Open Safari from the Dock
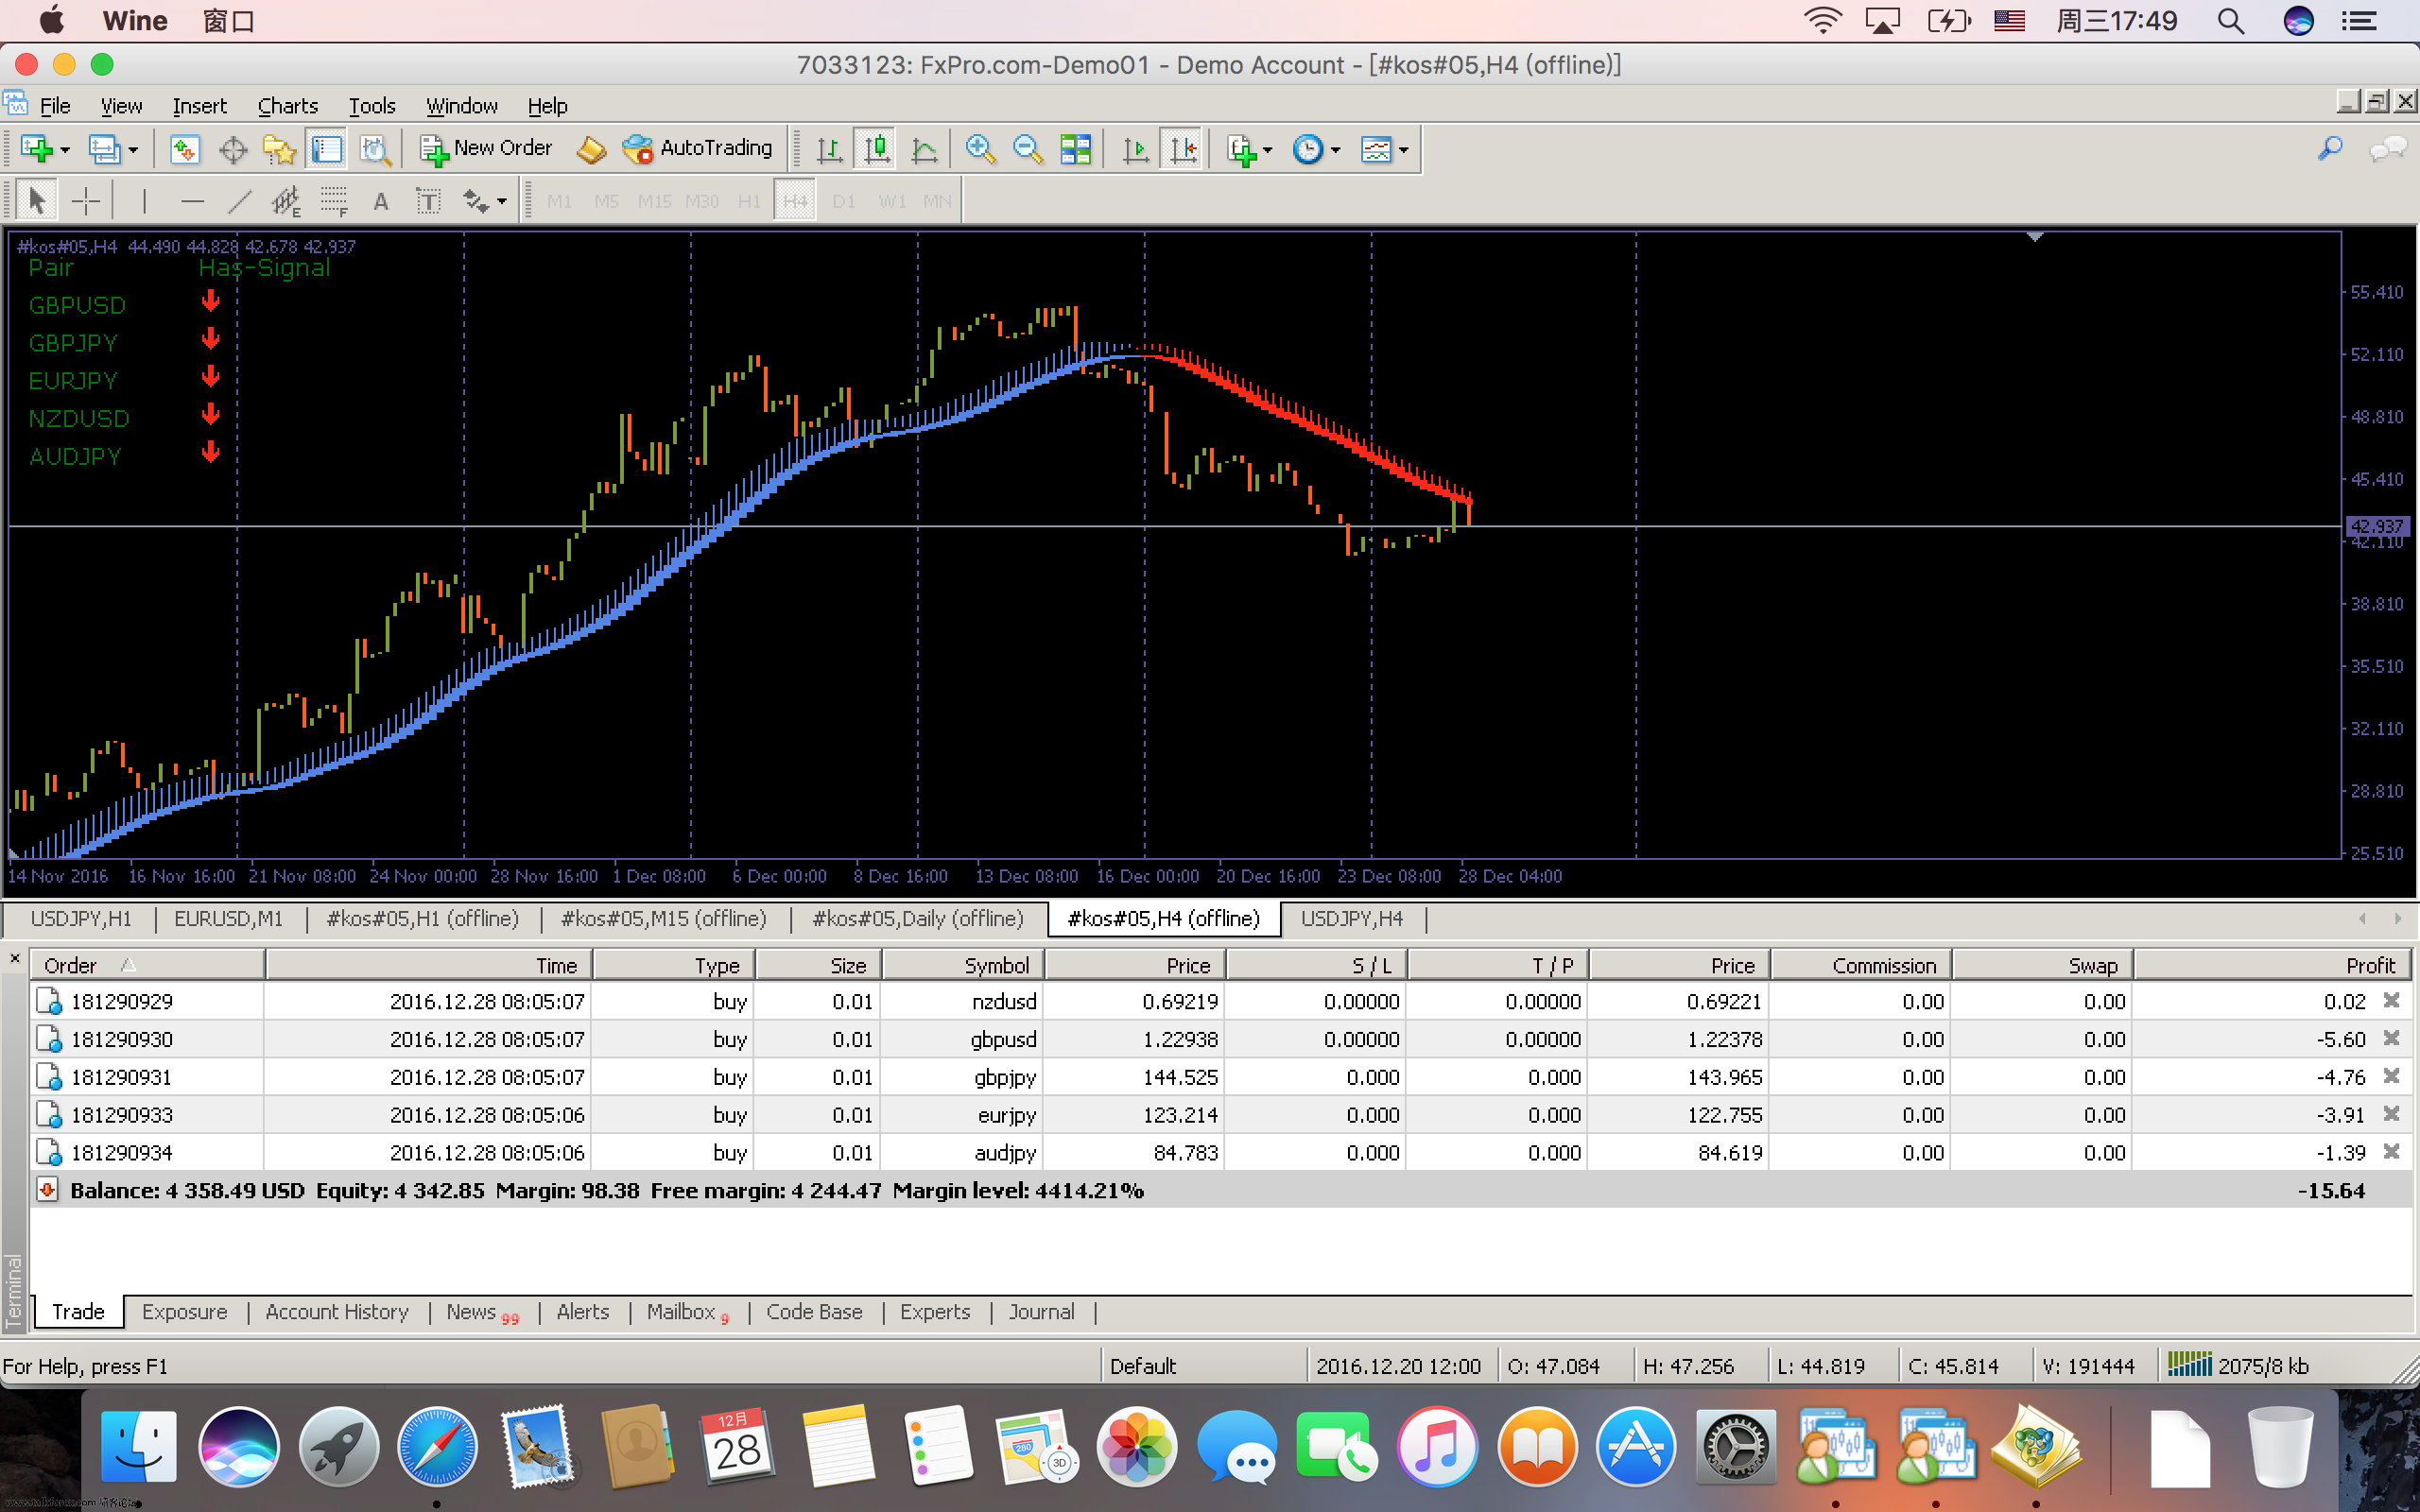The image size is (2420, 1512). (x=437, y=1446)
